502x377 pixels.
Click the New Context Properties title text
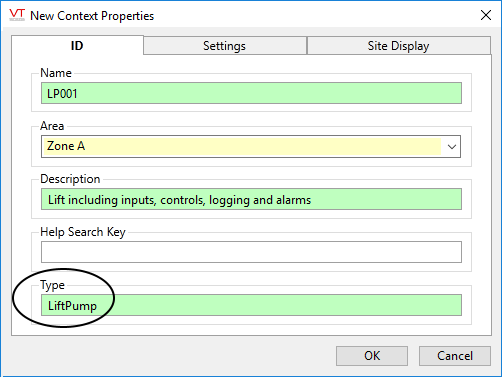[92, 16]
